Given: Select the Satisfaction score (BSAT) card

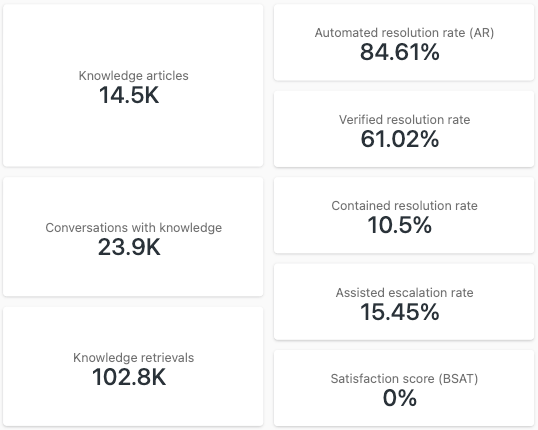Looking at the screenshot, I should pyautogui.click(x=404, y=388).
